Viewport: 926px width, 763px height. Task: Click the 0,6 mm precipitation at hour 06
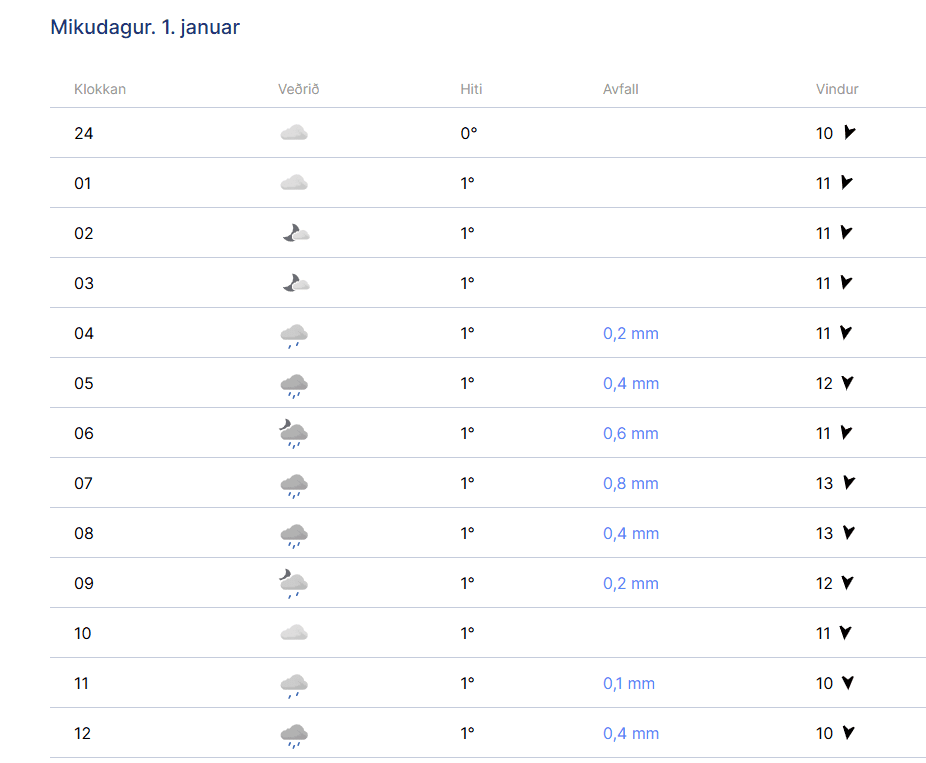coord(631,433)
